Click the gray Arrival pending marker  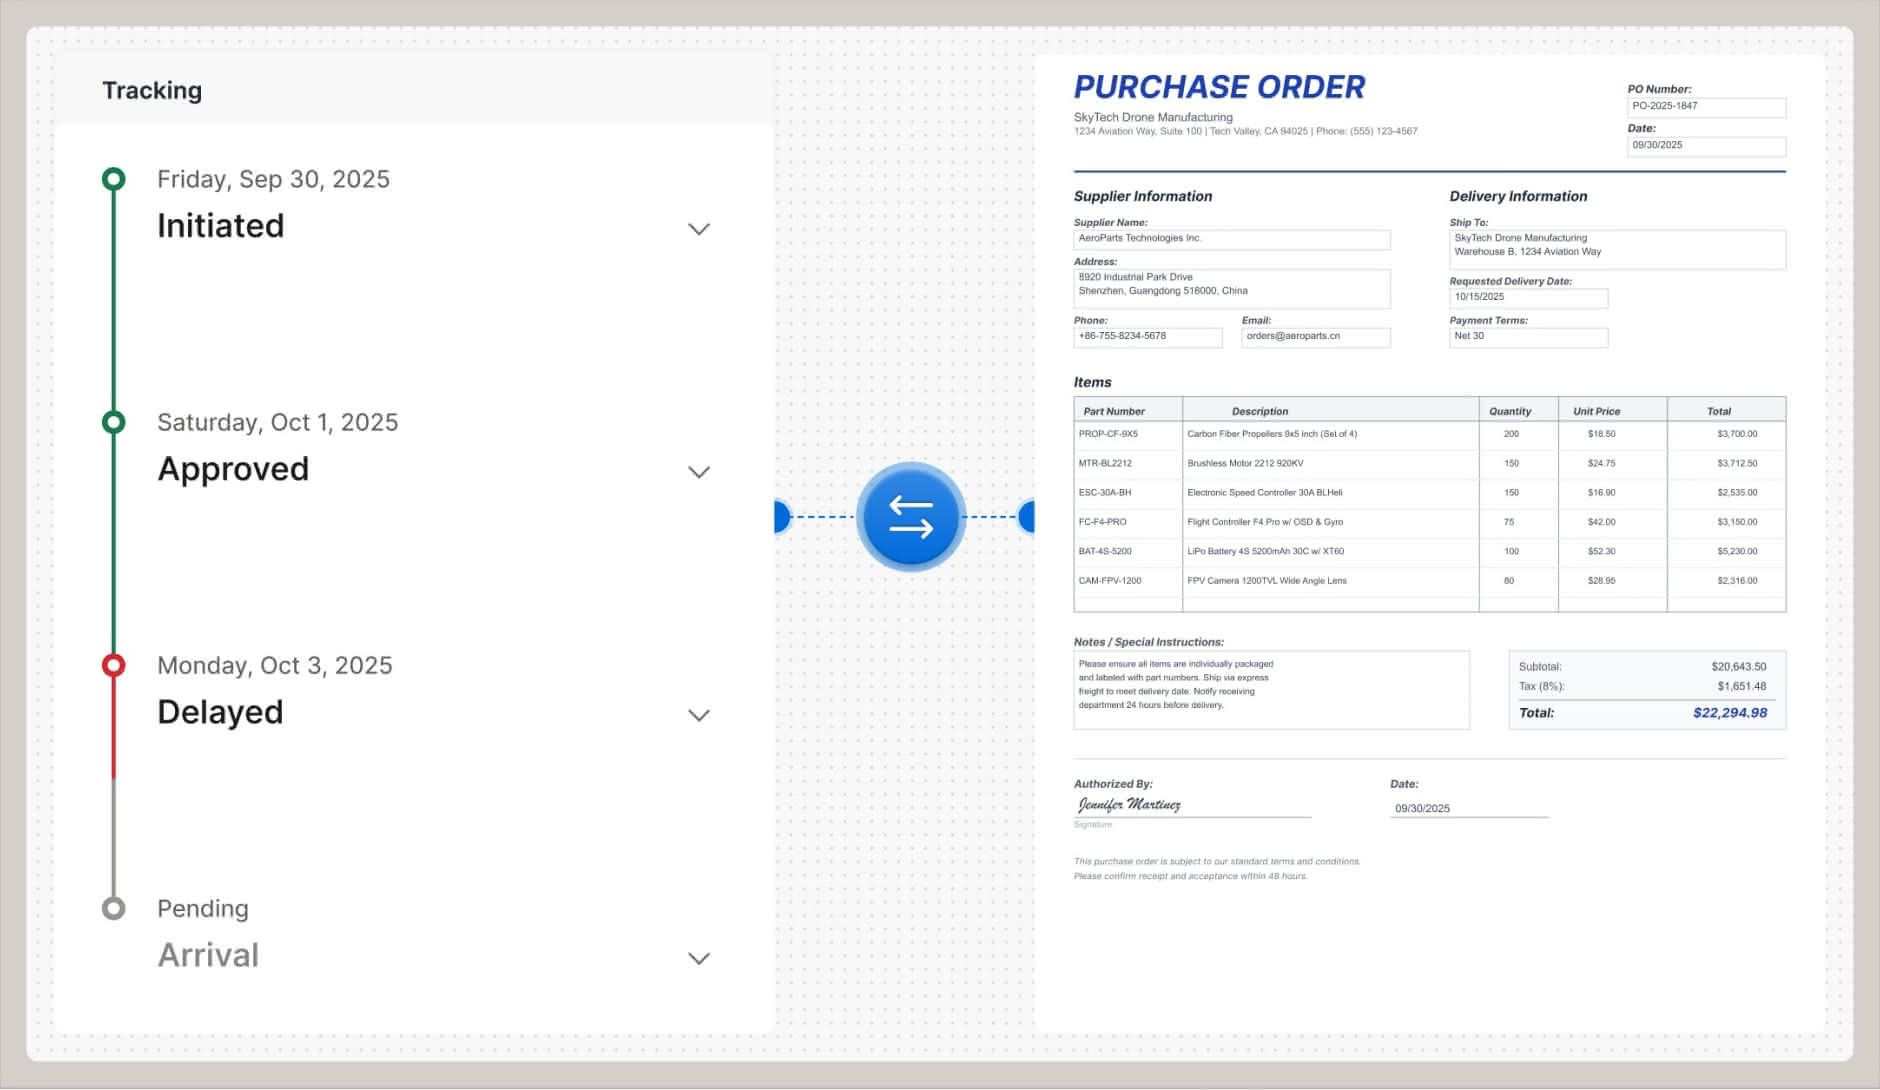(x=114, y=908)
